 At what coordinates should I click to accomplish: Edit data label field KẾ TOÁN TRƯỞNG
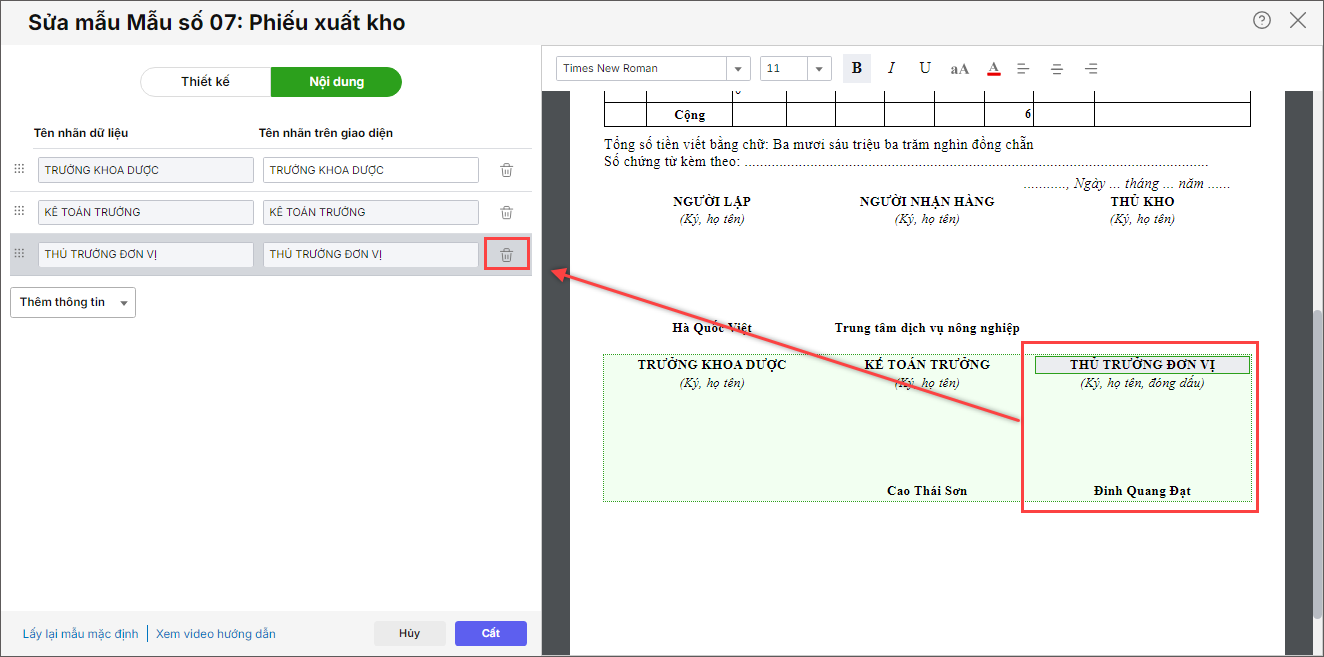point(146,212)
